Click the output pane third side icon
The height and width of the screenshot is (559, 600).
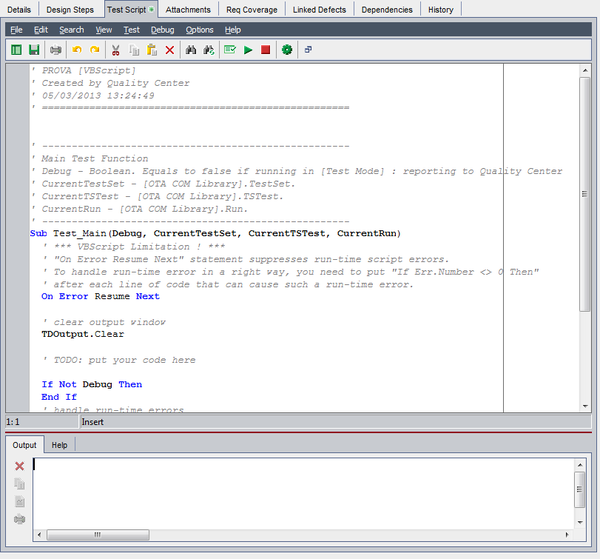[20, 501]
